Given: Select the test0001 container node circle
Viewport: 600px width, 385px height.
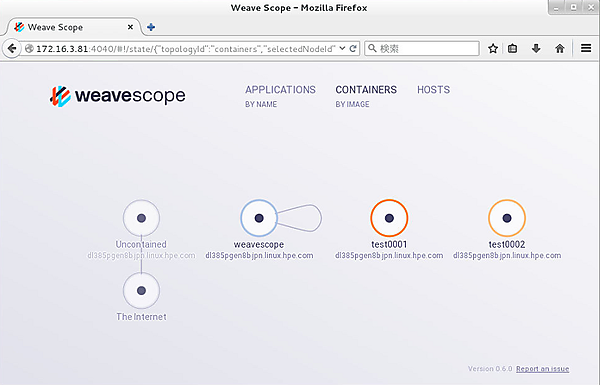Looking at the screenshot, I should click(x=389, y=218).
